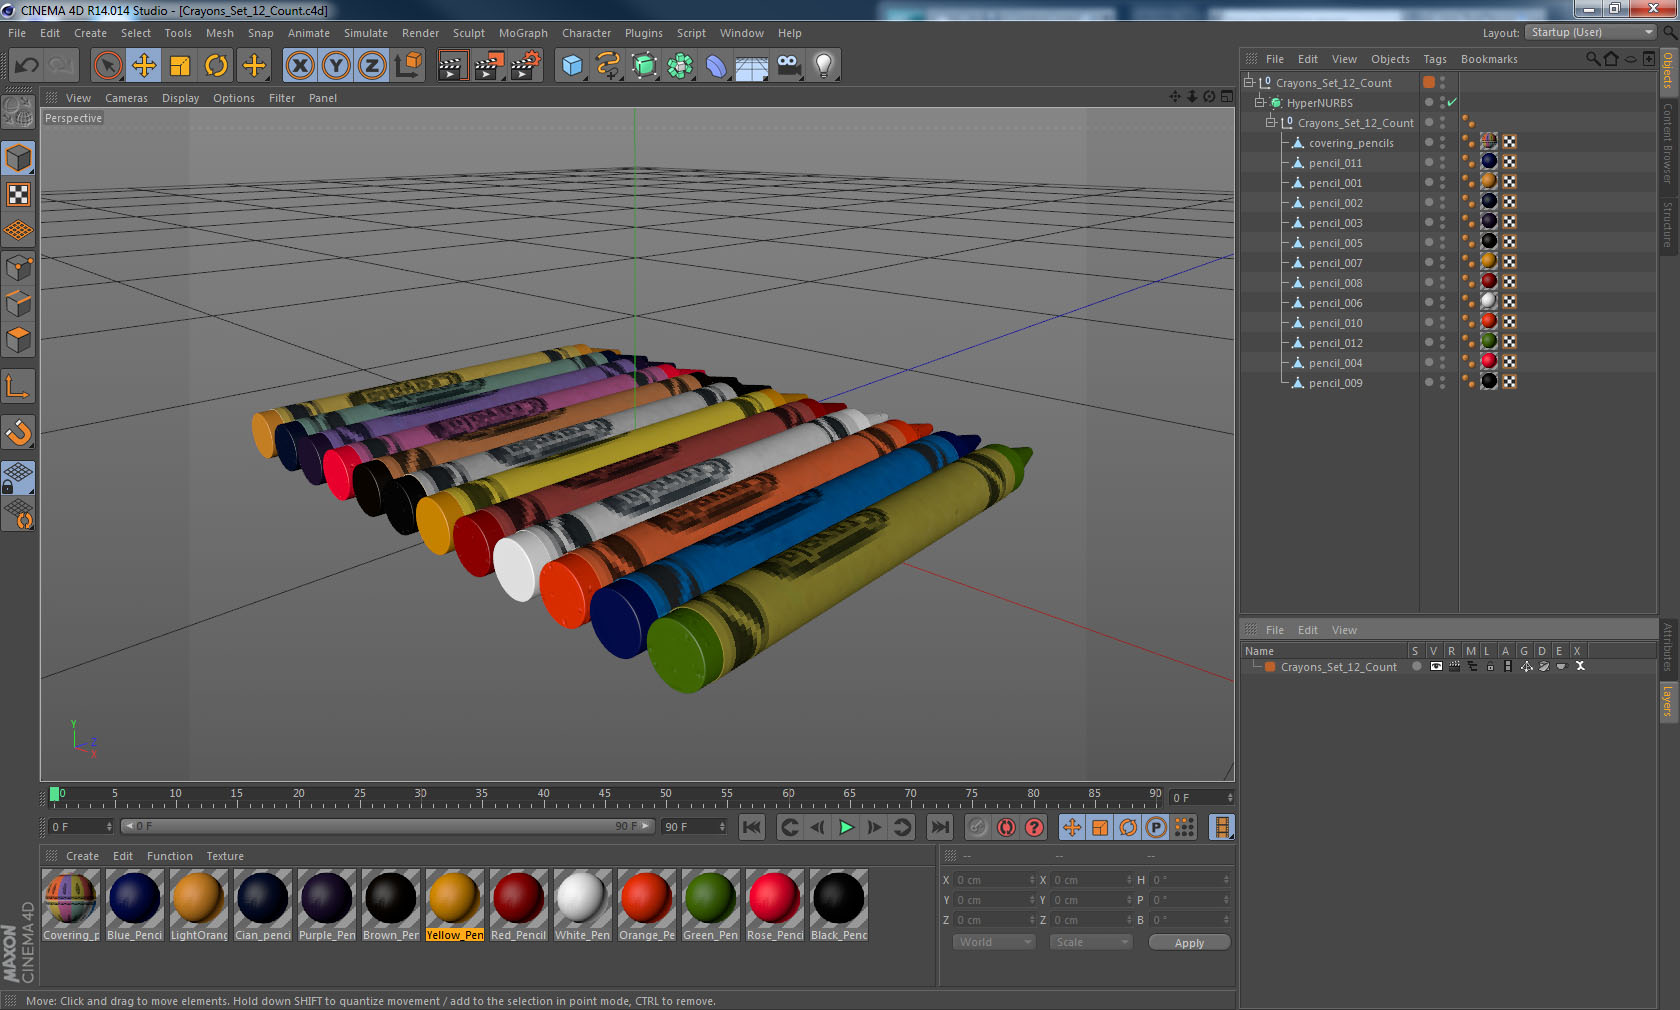1680x1010 pixels.
Task: Select pencil_011 in the Object Manager
Action: 1335,163
